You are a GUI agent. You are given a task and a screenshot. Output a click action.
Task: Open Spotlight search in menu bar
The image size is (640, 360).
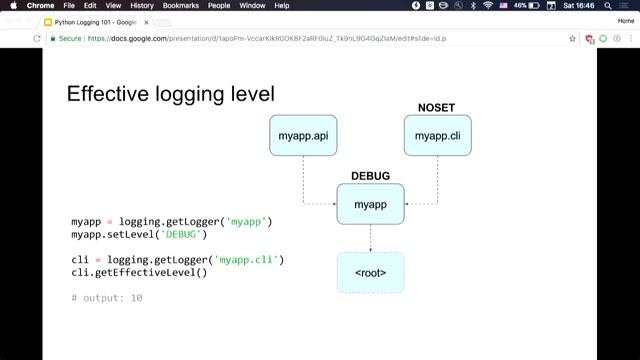pos(608,5)
